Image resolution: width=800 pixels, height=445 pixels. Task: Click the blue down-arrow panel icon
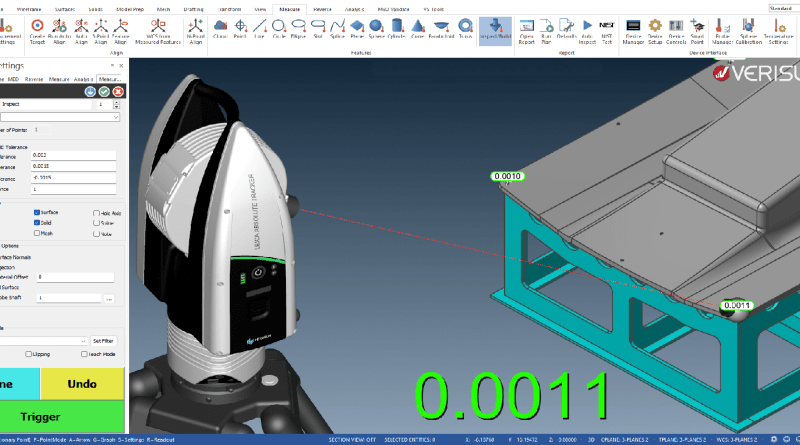click(90, 91)
